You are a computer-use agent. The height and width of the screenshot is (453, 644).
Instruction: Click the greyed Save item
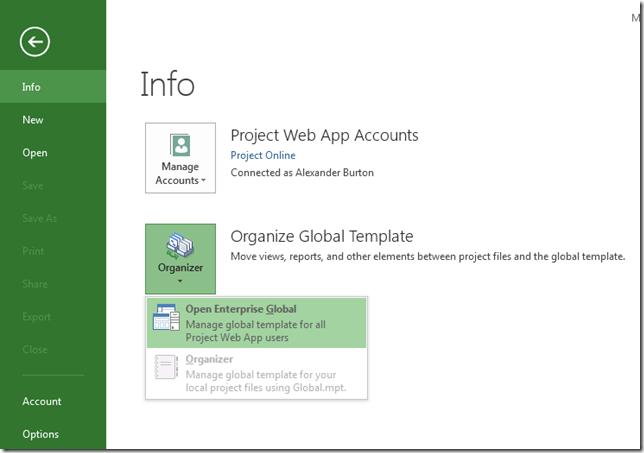coord(53,185)
